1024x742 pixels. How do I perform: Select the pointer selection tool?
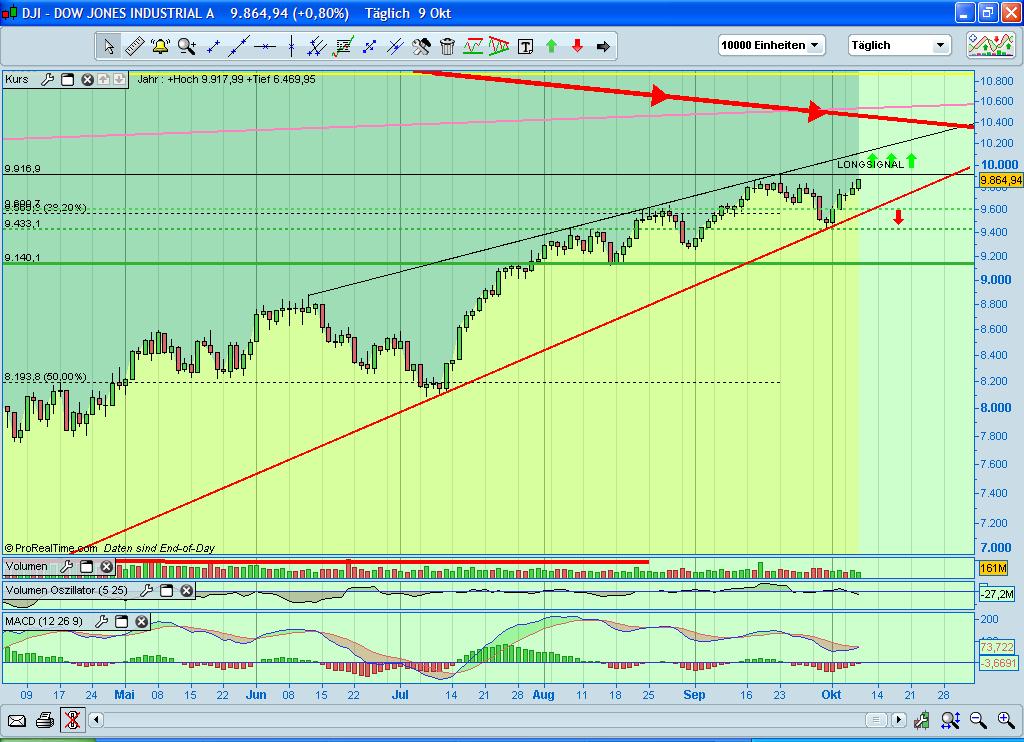coord(110,46)
